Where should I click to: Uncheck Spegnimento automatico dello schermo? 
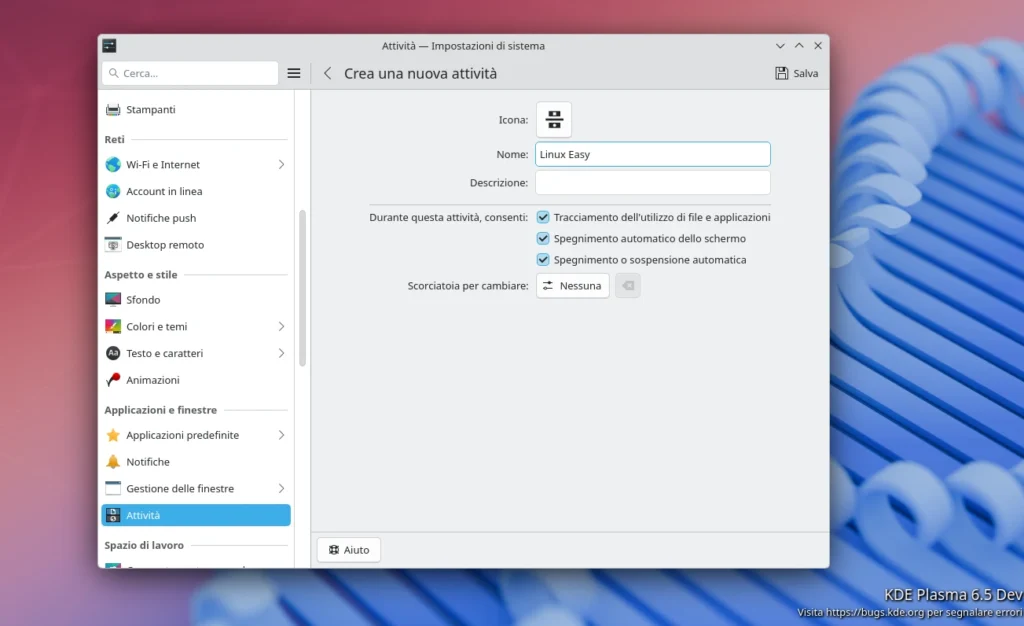543,238
